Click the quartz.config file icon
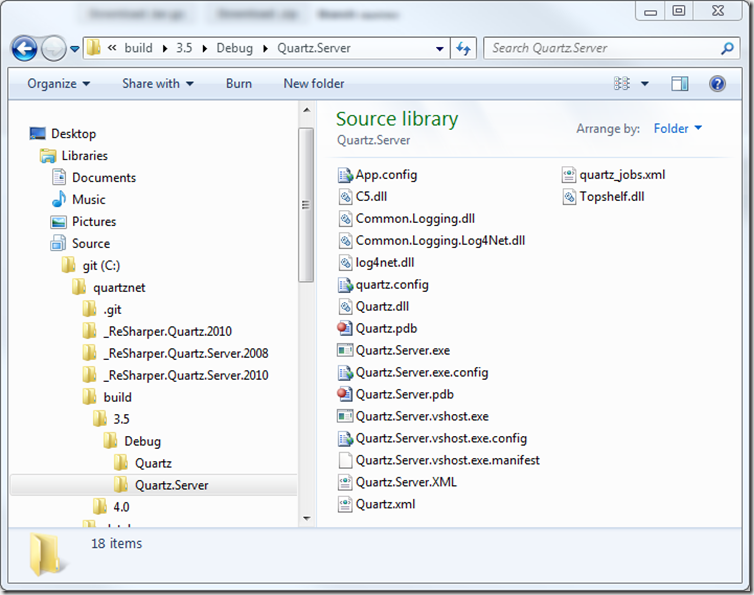Screen dimensions: 754x595 tap(345, 285)
